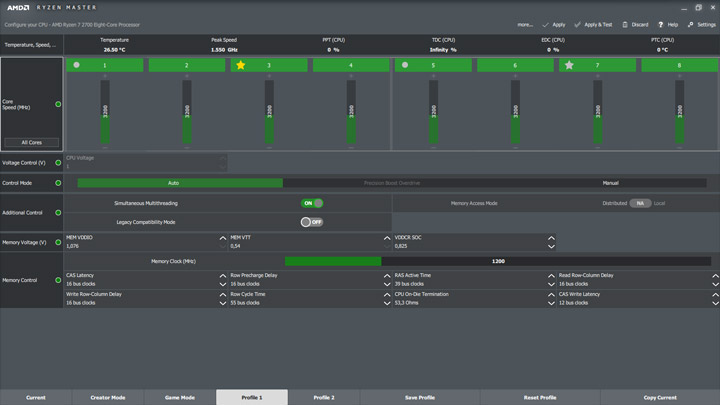
Task: Click the core 4 green header
Action: 351,65
